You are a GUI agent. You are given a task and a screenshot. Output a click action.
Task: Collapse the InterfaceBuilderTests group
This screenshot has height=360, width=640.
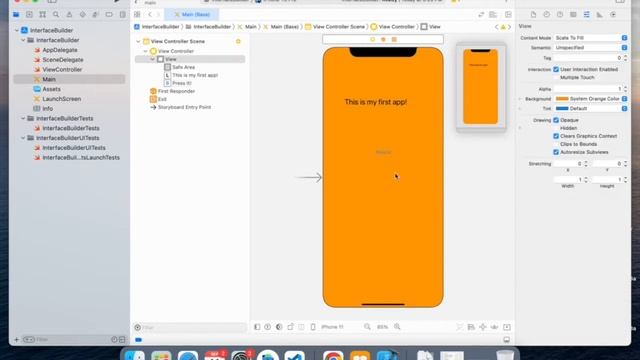tap(23, 118)
